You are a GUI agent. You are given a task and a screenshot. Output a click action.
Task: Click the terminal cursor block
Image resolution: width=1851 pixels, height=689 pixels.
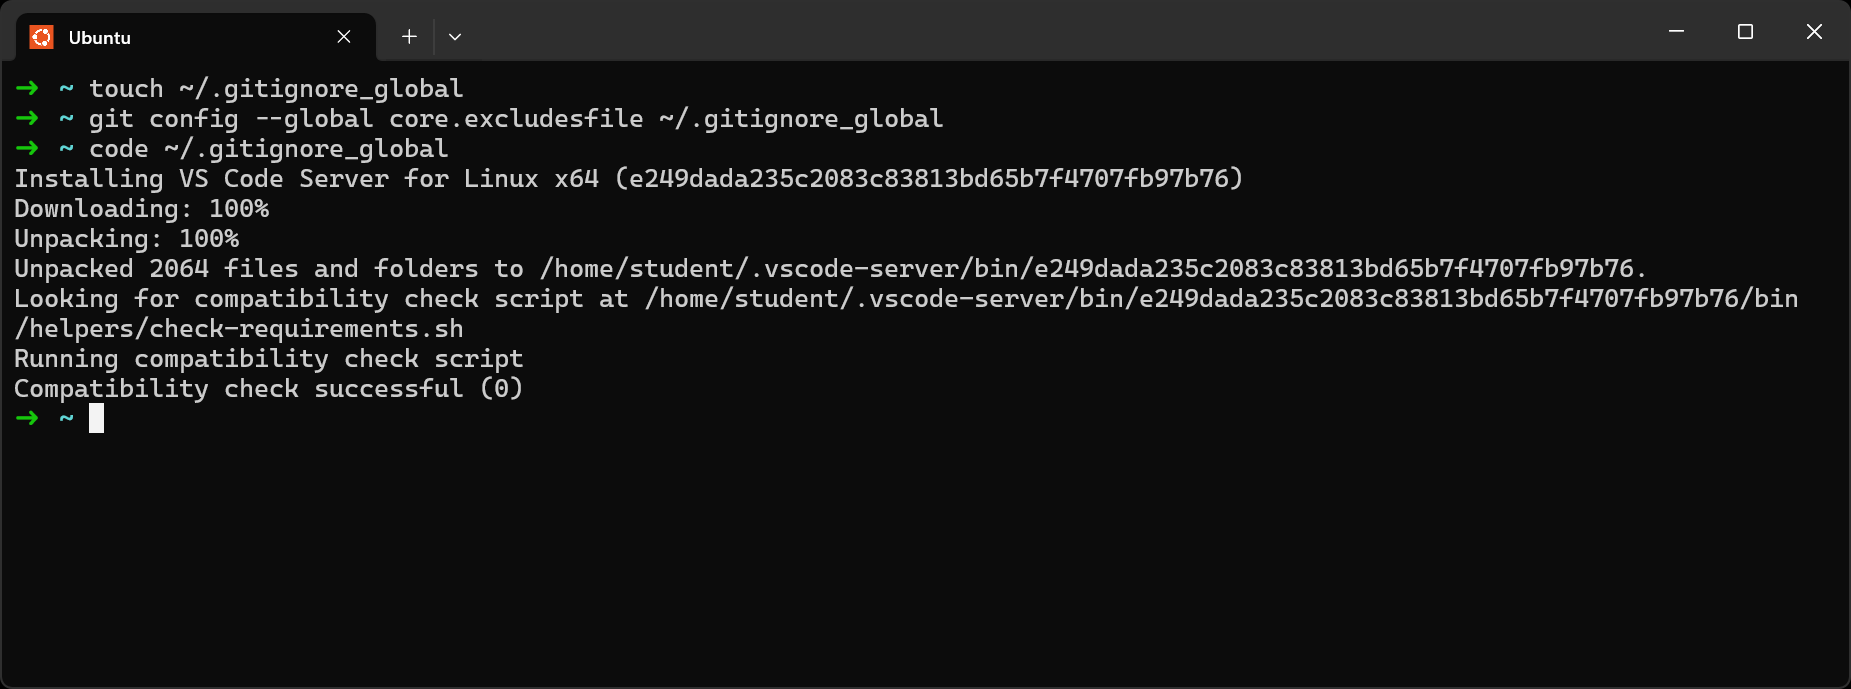coord(96,418)
